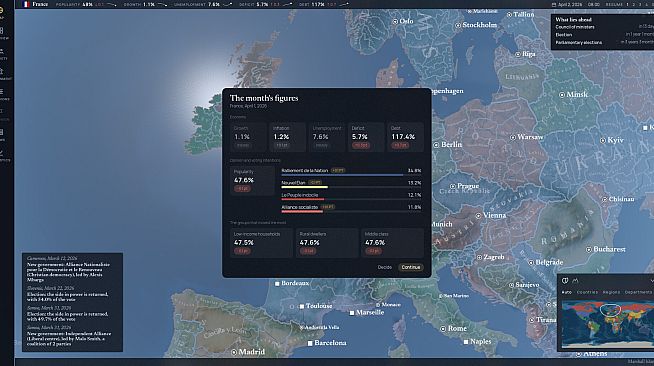654x366 pixels.
Task: Select the Regions map mode option
Action: pyautogui.click(x=611, y=292)
